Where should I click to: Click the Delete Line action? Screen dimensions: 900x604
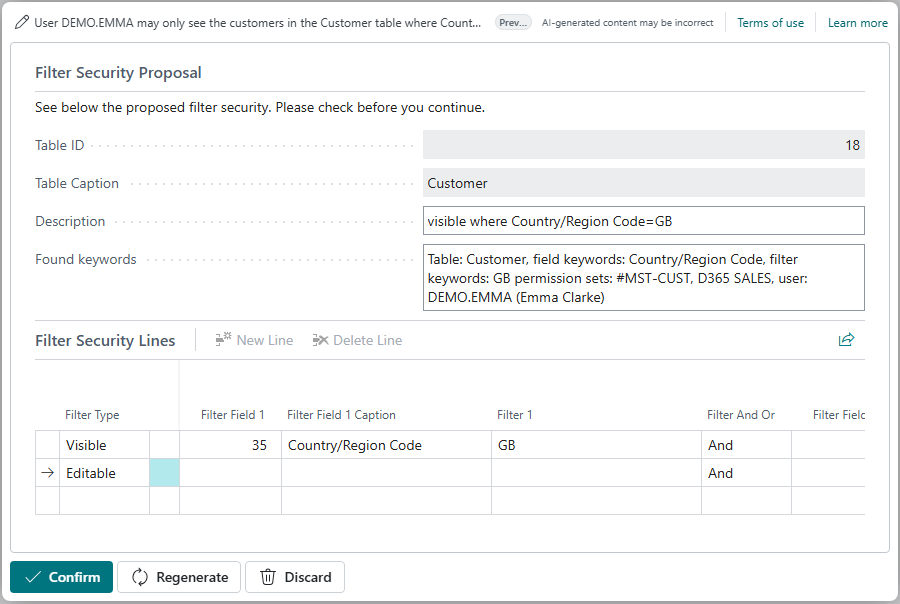(x=357, y=340)
